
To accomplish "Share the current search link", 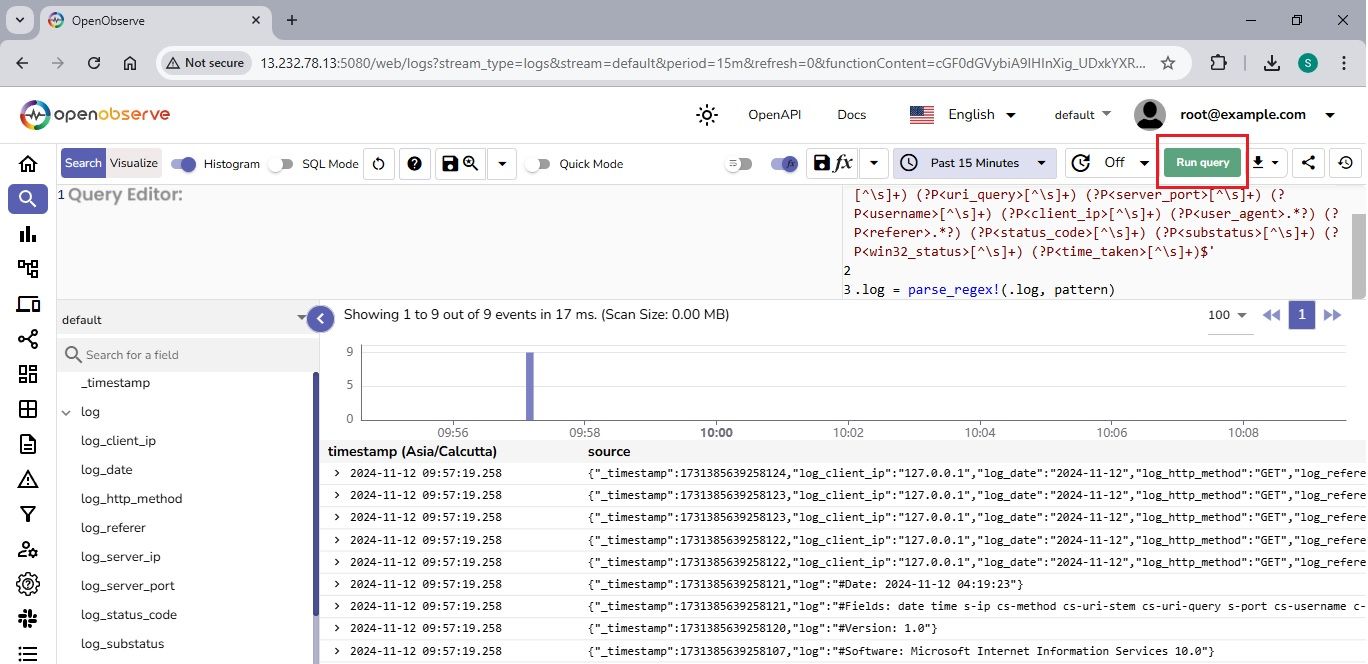I will pos(1309,163).
